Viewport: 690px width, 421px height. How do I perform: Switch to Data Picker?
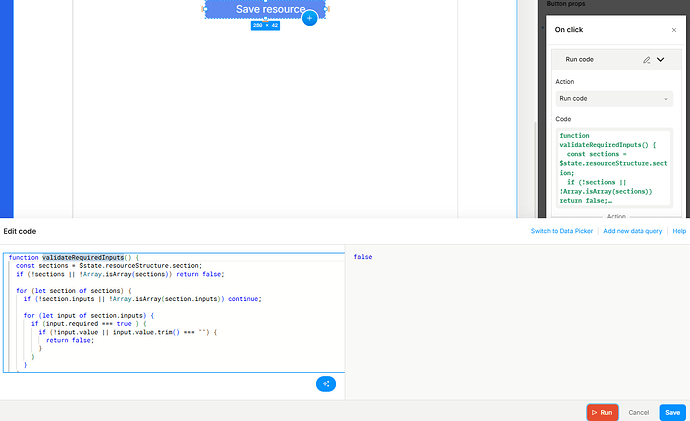[x=562, y=231]
